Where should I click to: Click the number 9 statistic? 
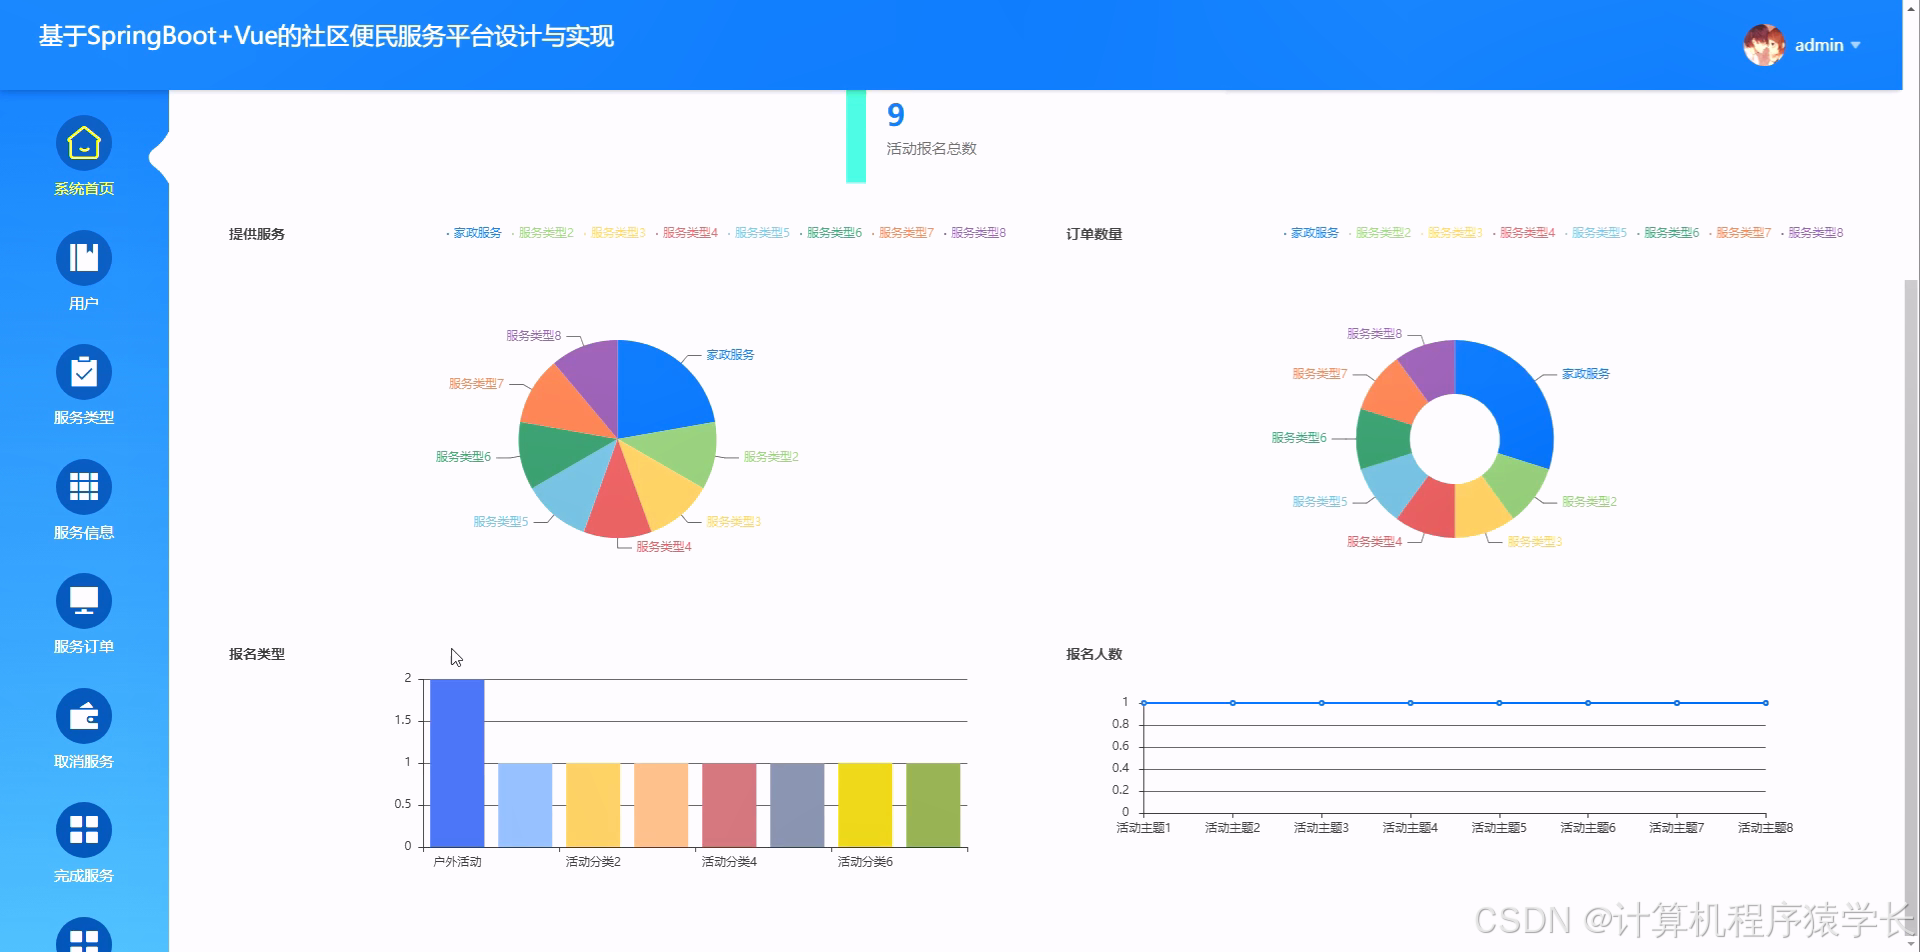tap(896, 115)
